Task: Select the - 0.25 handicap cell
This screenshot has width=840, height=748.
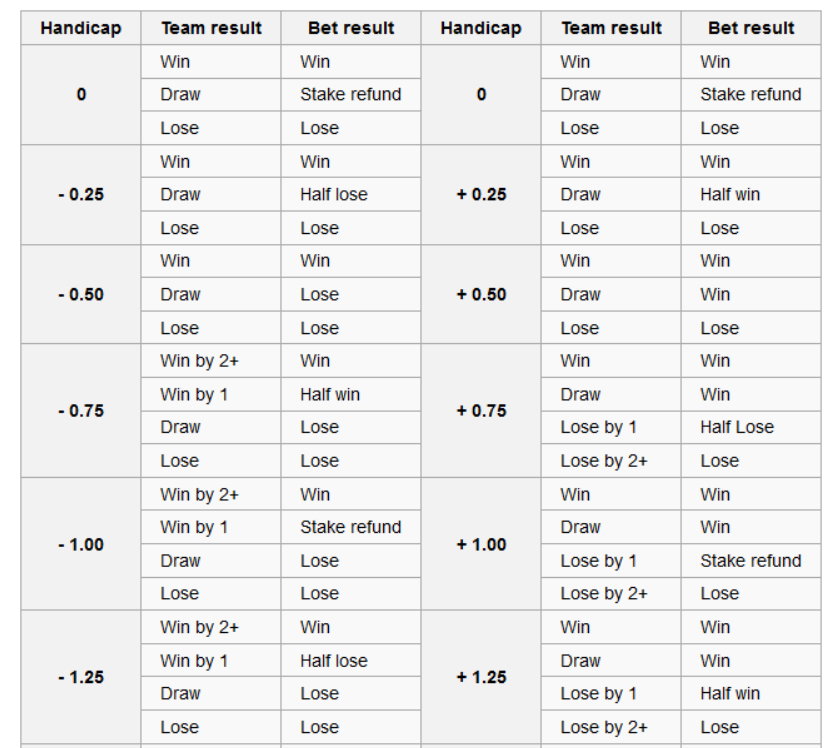Action: coord(81,195)
